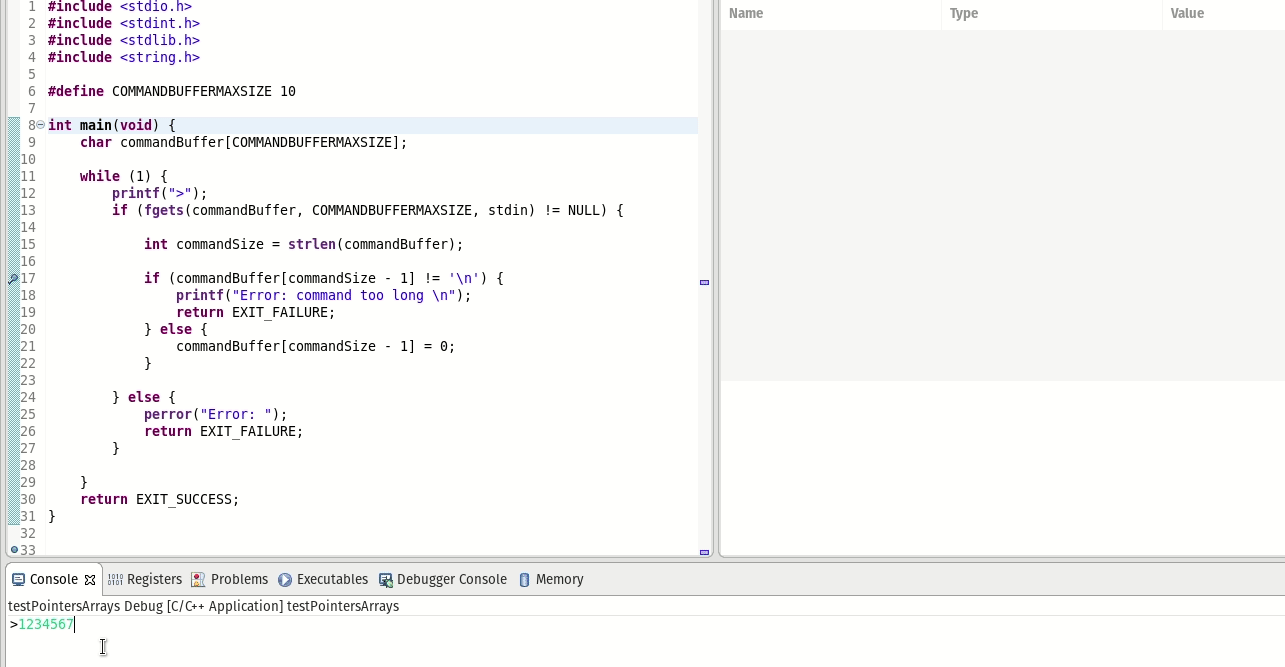Click the Value column header
Screen dimensions: 1285x667
pos(1223,13)
